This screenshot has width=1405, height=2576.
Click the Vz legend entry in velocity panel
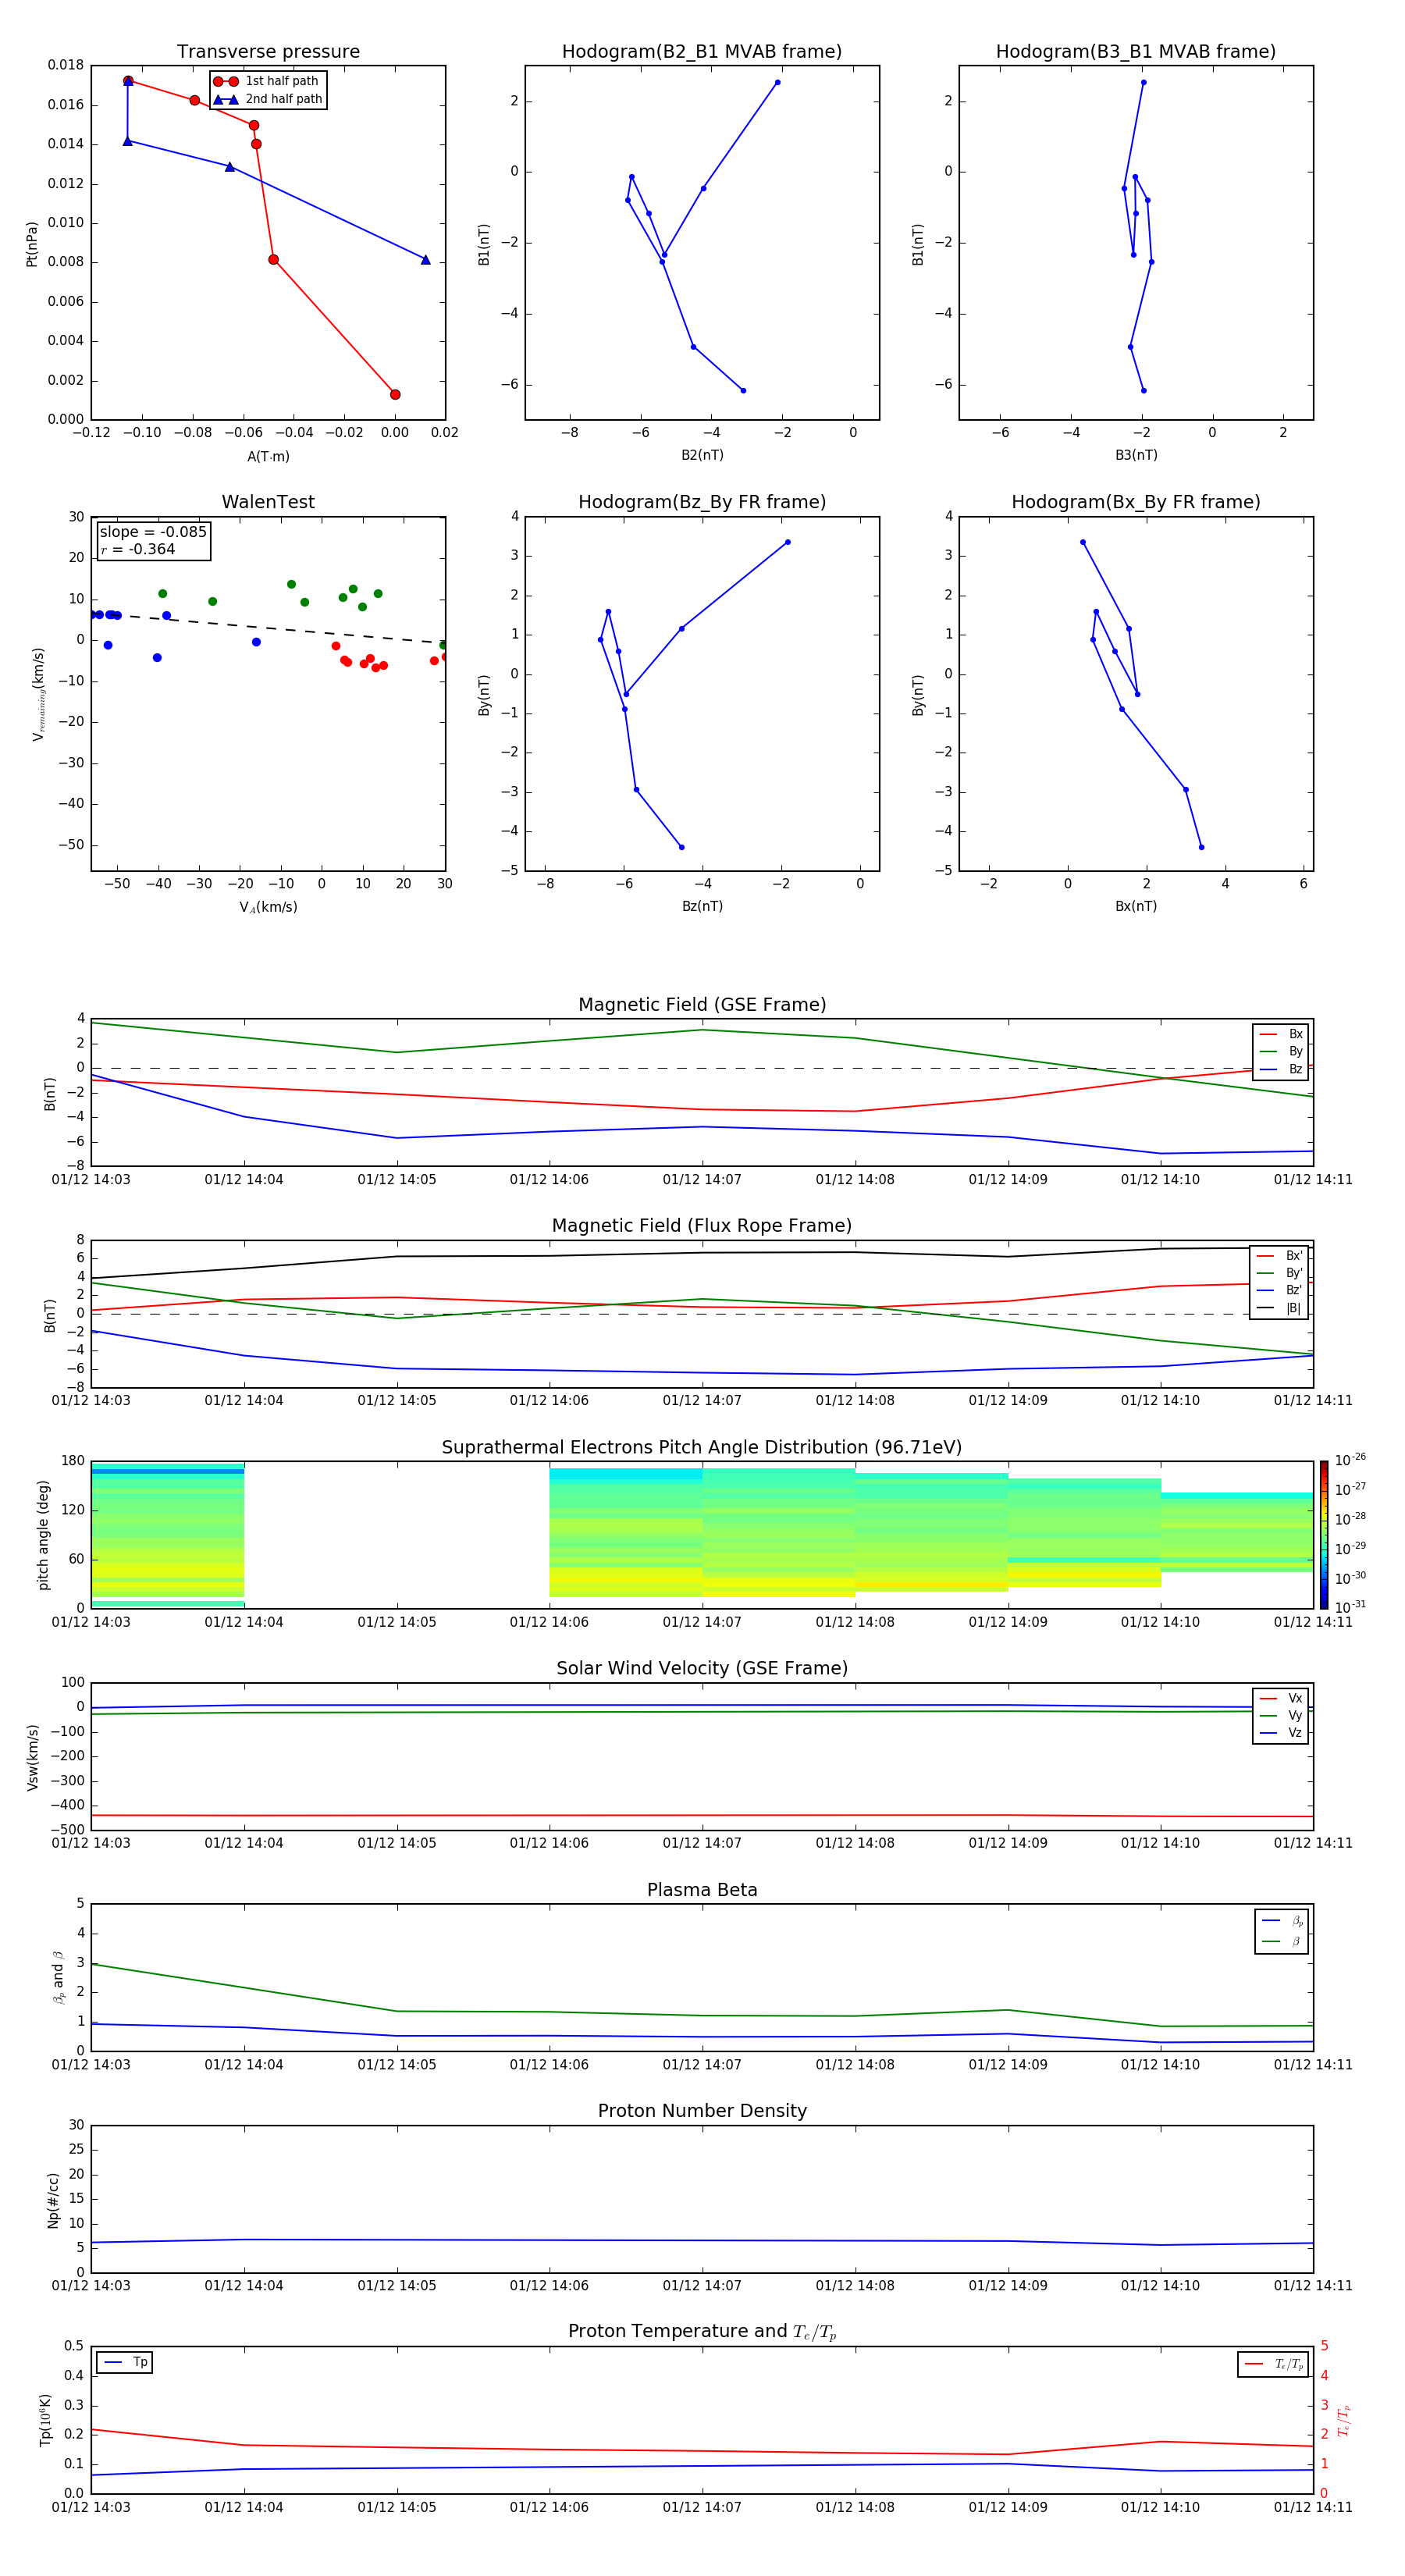1282,1734
